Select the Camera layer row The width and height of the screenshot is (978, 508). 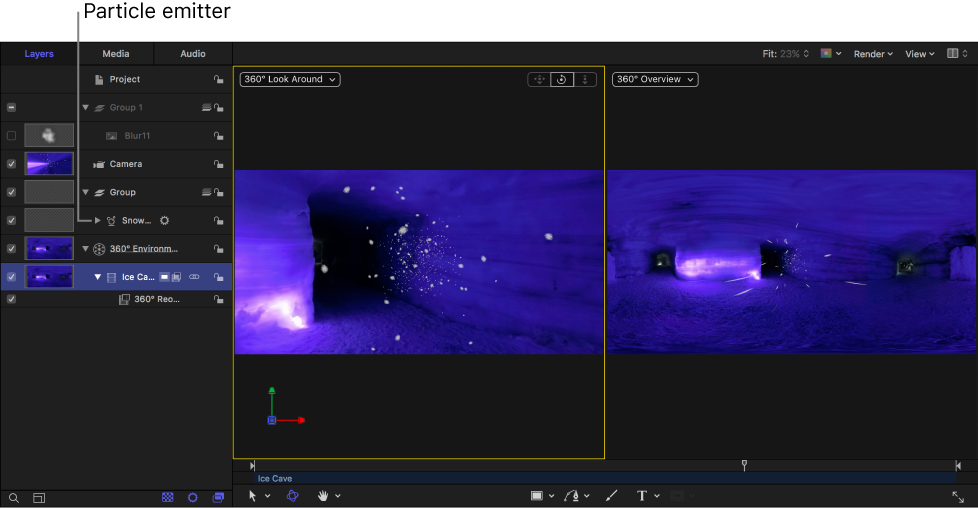[116, 164]
